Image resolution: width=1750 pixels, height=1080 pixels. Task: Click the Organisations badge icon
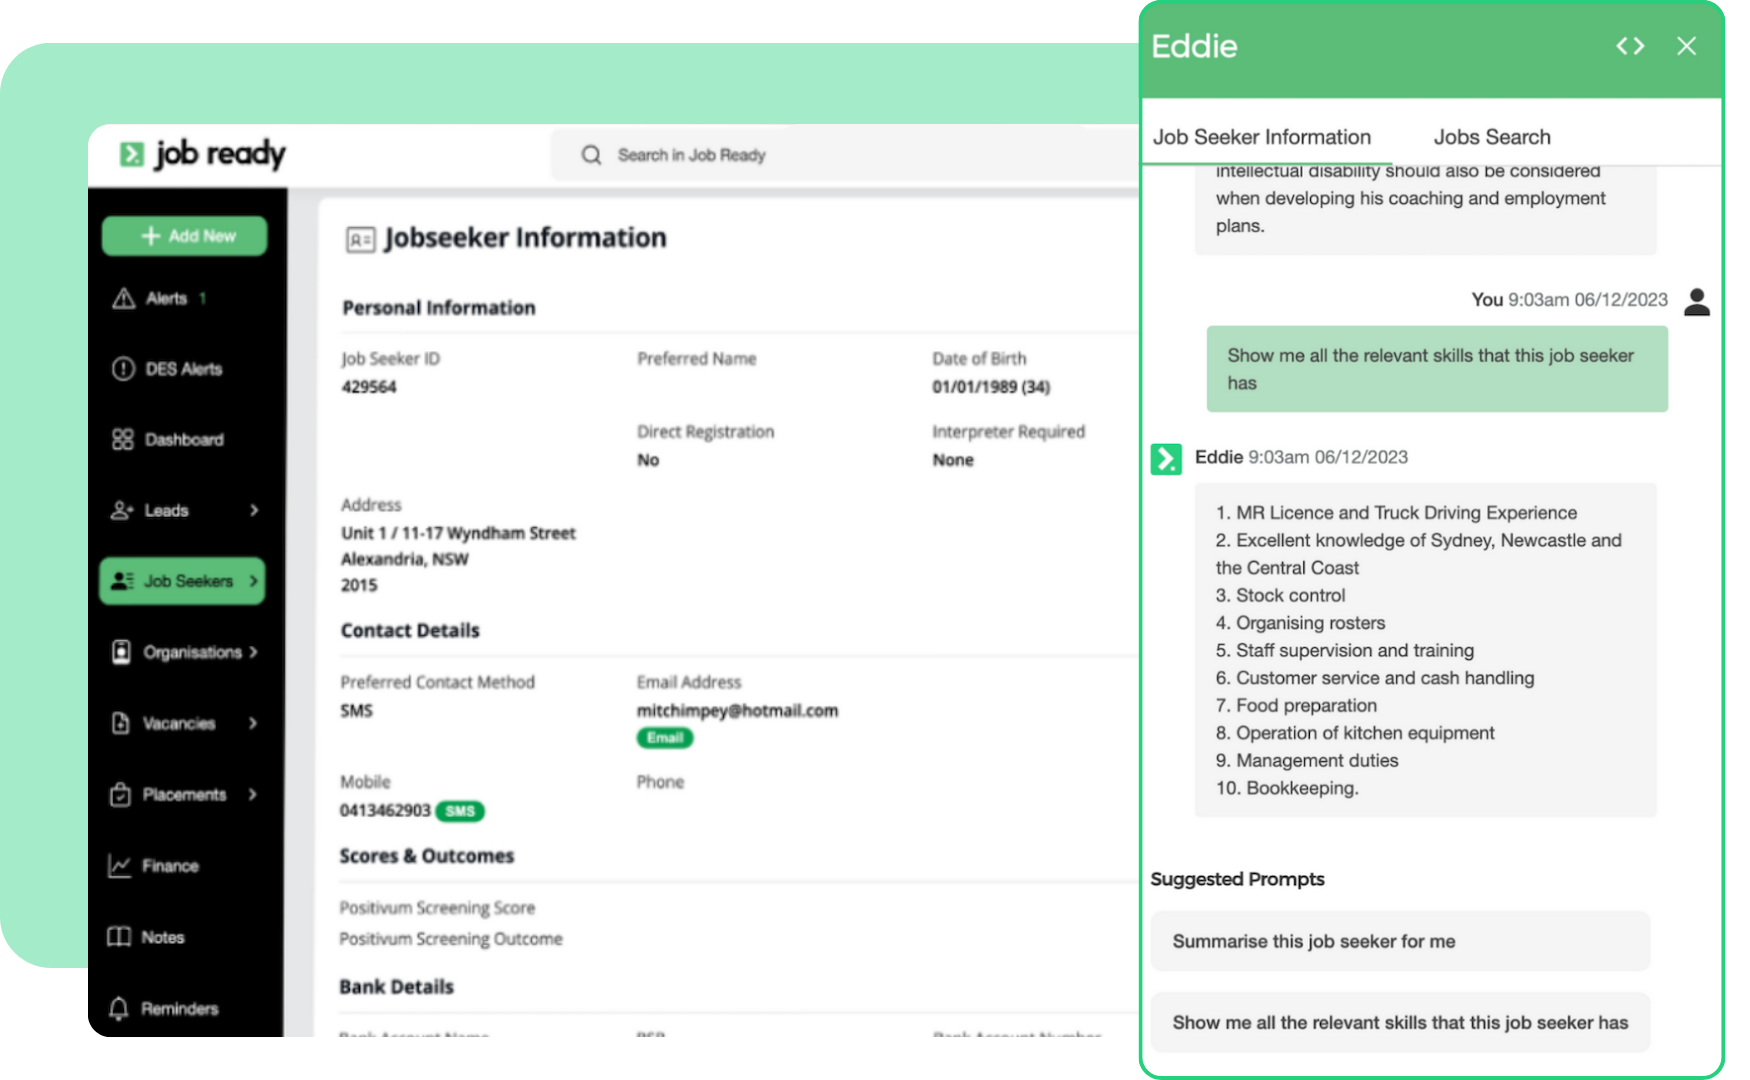[121, 652]
